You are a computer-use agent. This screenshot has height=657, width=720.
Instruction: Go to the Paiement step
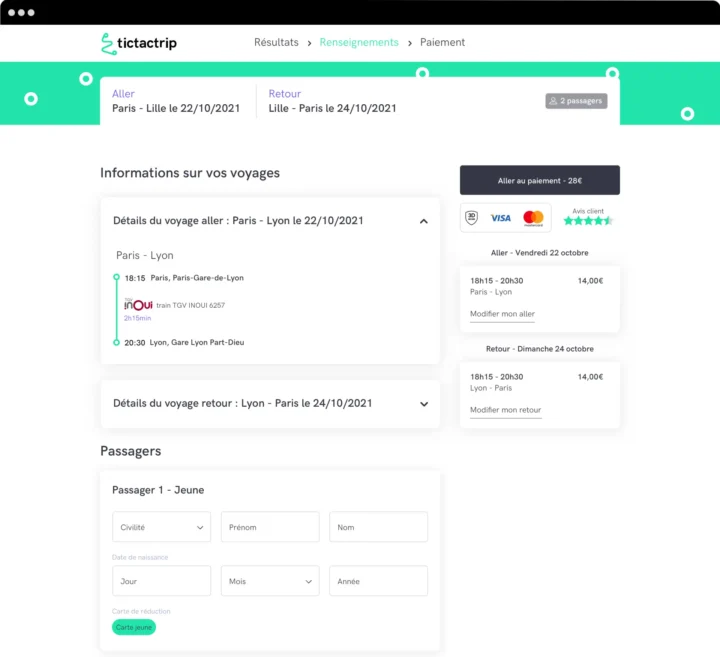[x=442, y=43]
